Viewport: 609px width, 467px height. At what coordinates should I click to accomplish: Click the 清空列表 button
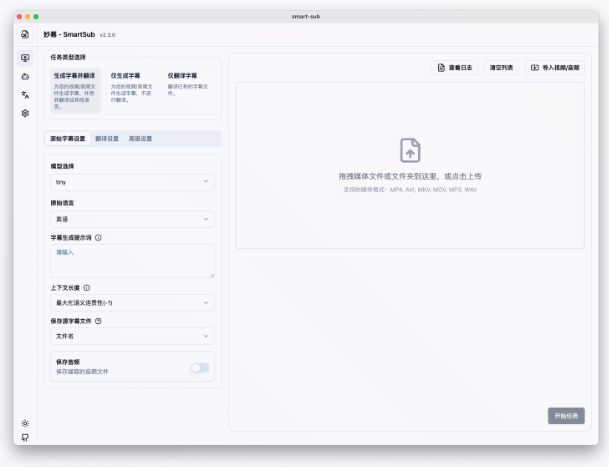pos(501,68)
